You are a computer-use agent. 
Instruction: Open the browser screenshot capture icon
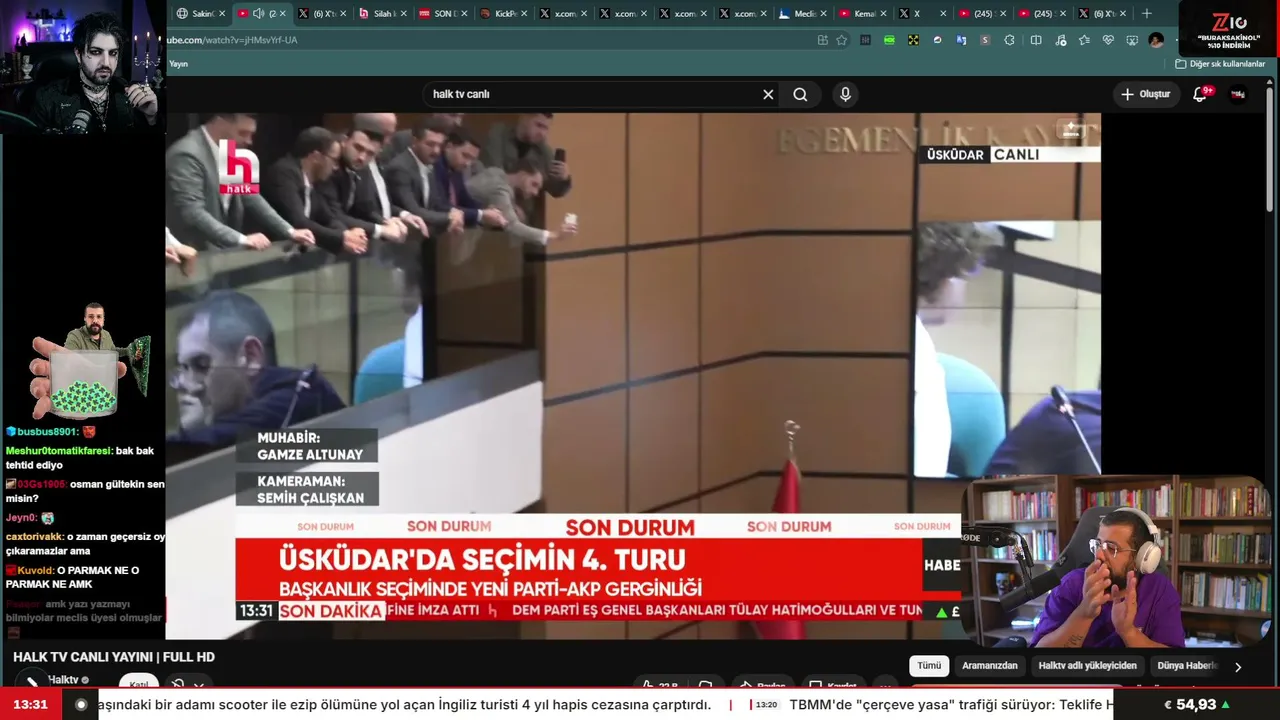(1132, 40)
